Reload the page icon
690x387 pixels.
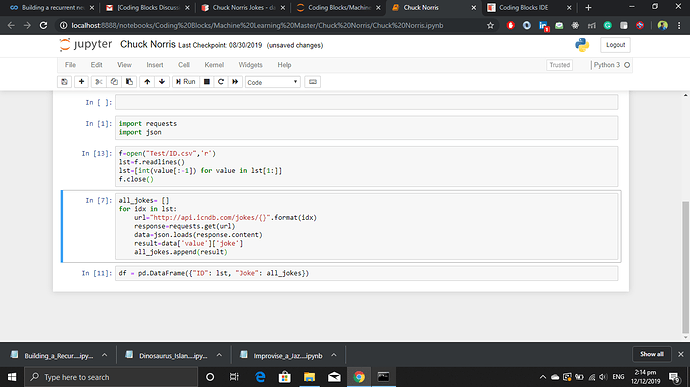(x=43, y=26)
